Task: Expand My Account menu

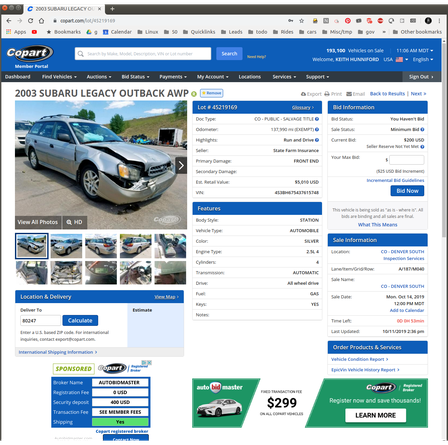Action: pyautogui.click(x=213, y=77)
